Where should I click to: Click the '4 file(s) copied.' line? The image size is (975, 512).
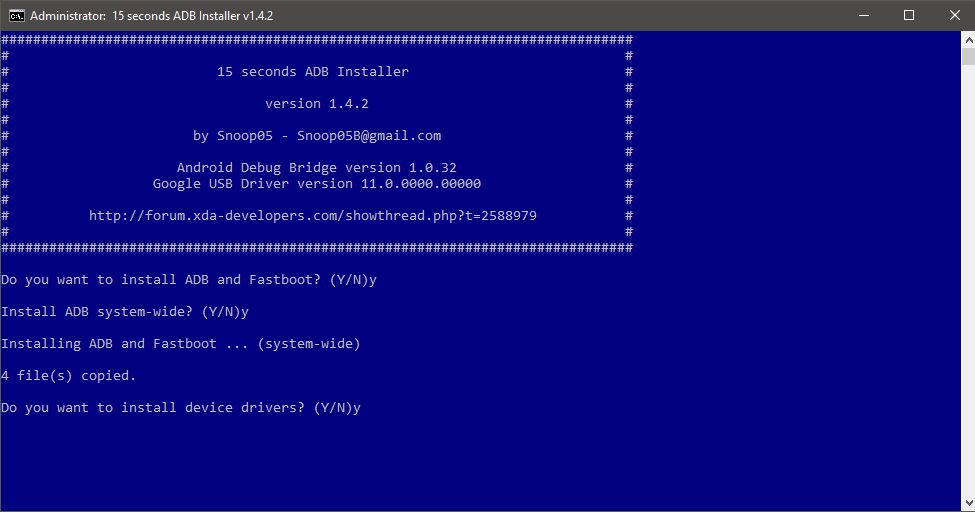[68, 376]
